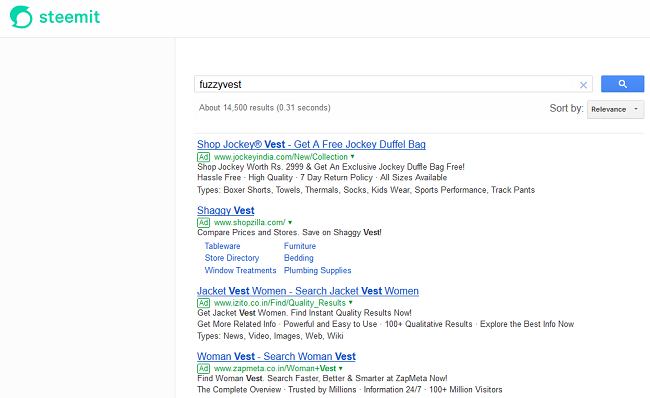The width and height of the screenshot is (650, 398).
Task: Click the Ad badge beside zapmeta.co.in
Action: [x=204, y=368]
